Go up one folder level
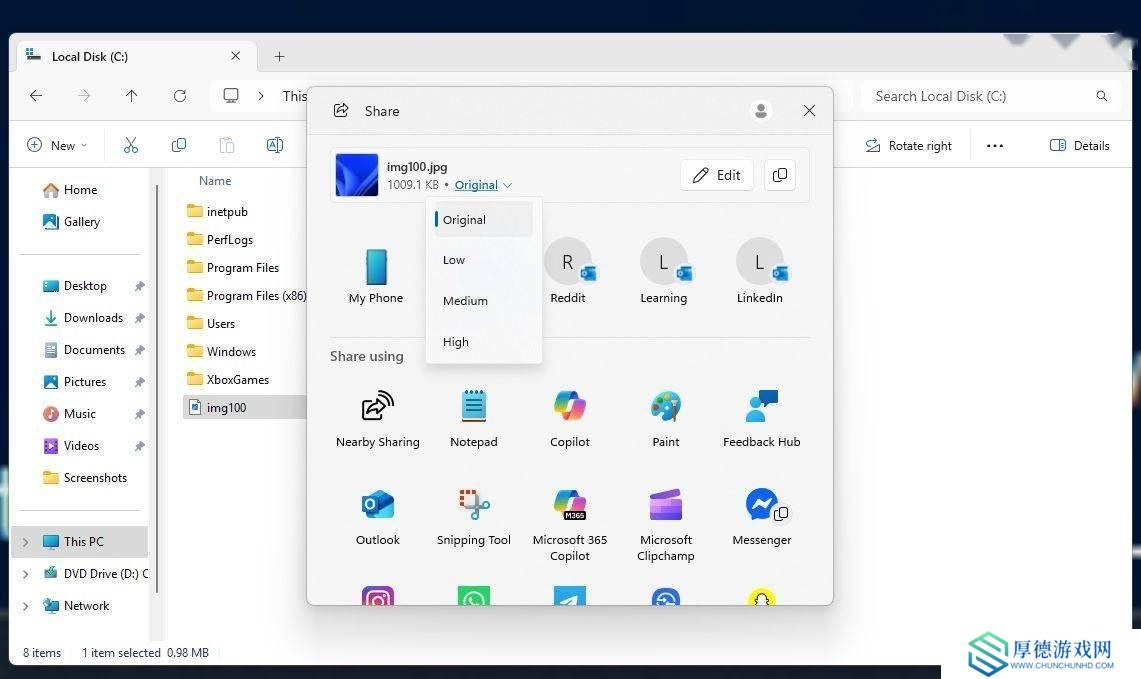 tap(131, 95)
